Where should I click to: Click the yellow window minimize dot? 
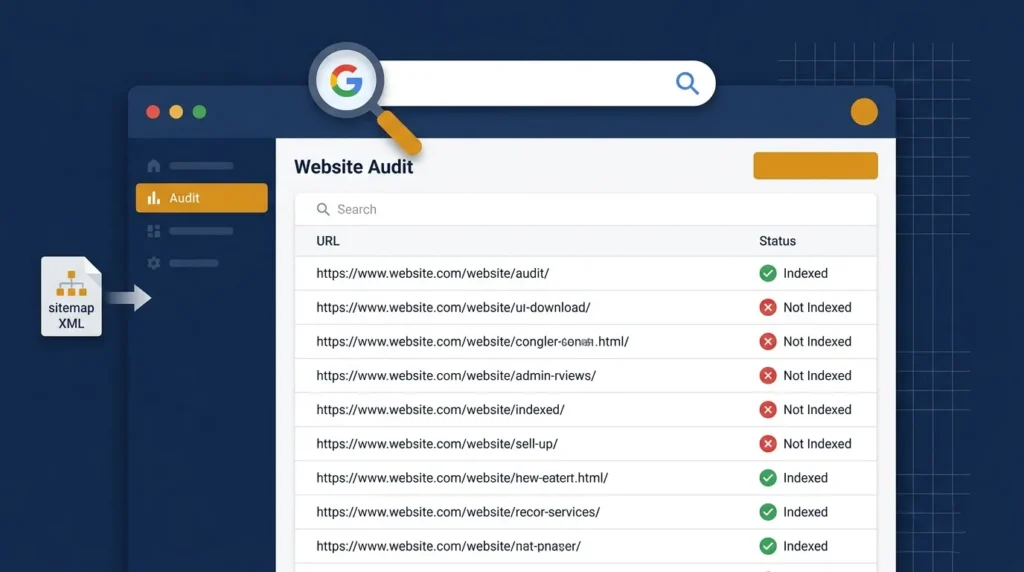(x=176, y=112)
